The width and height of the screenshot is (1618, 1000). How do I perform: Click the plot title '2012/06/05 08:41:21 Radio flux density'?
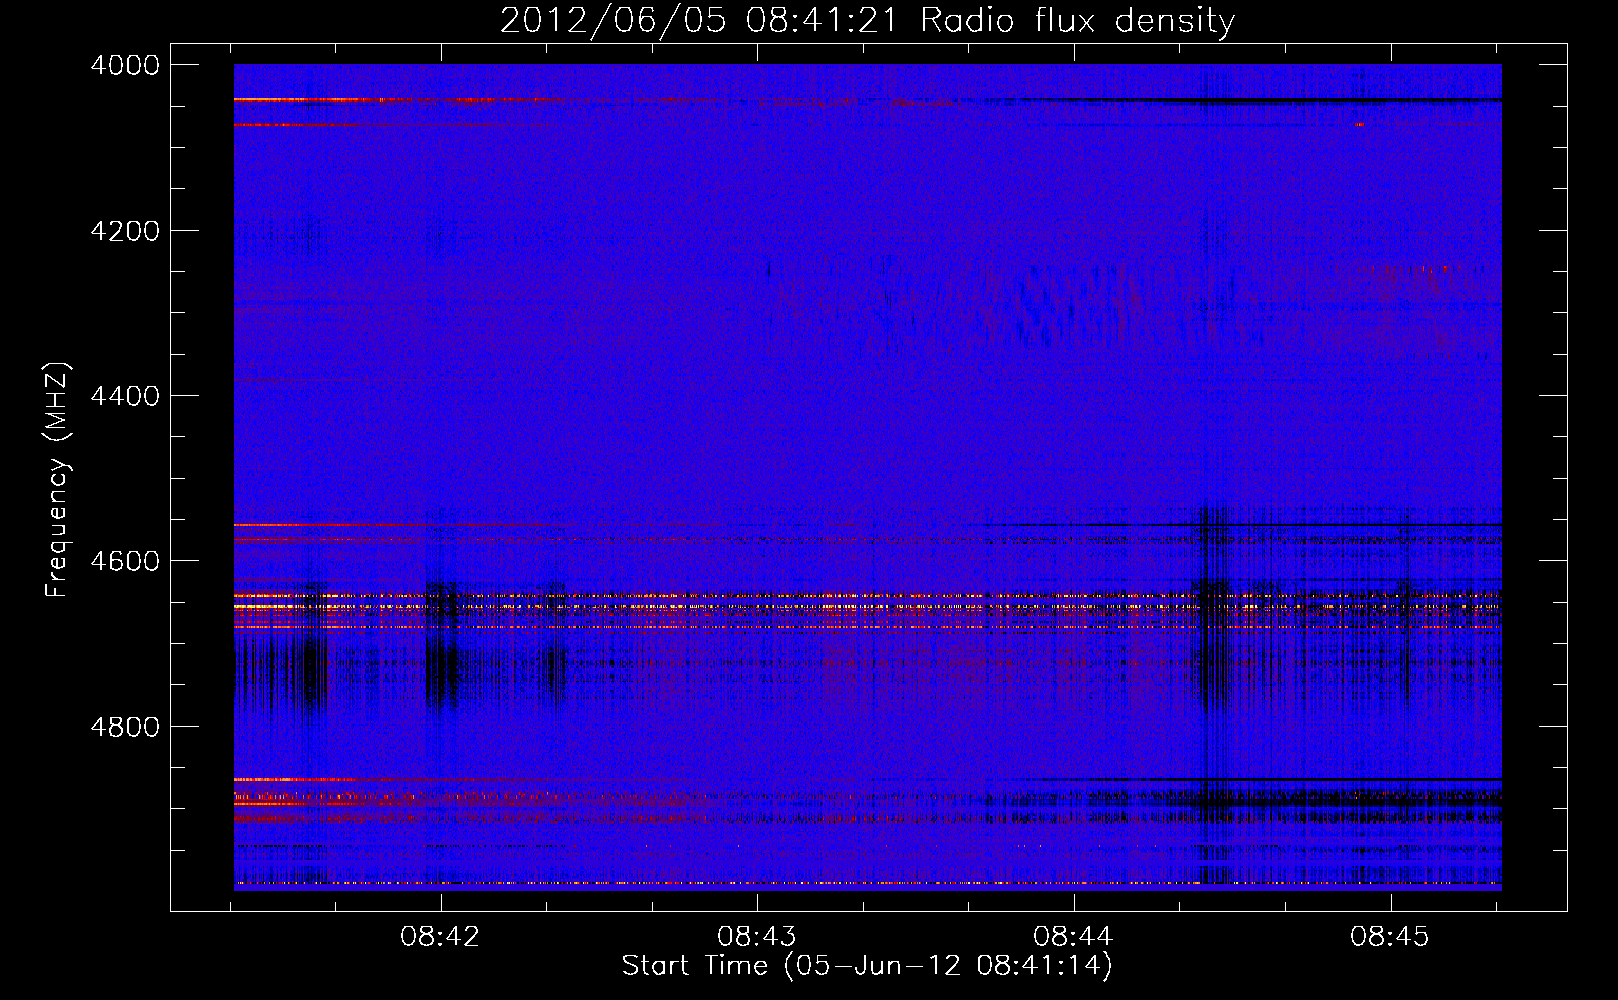(867, 21)
